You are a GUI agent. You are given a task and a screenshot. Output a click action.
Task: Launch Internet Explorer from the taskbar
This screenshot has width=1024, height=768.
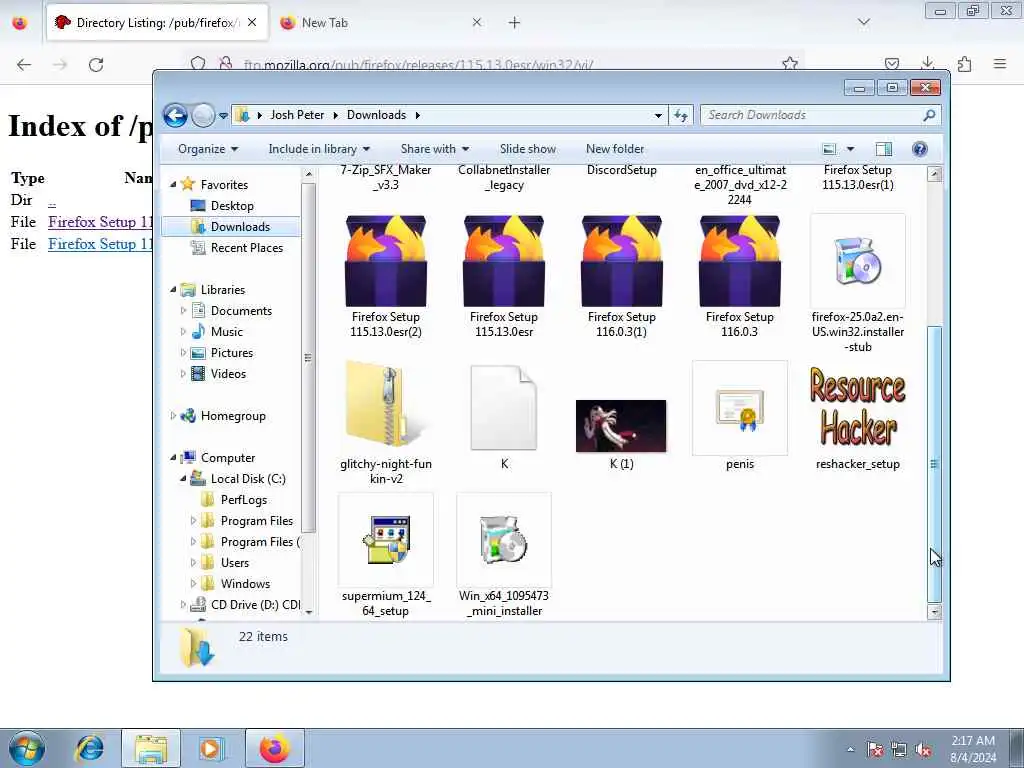89,748
